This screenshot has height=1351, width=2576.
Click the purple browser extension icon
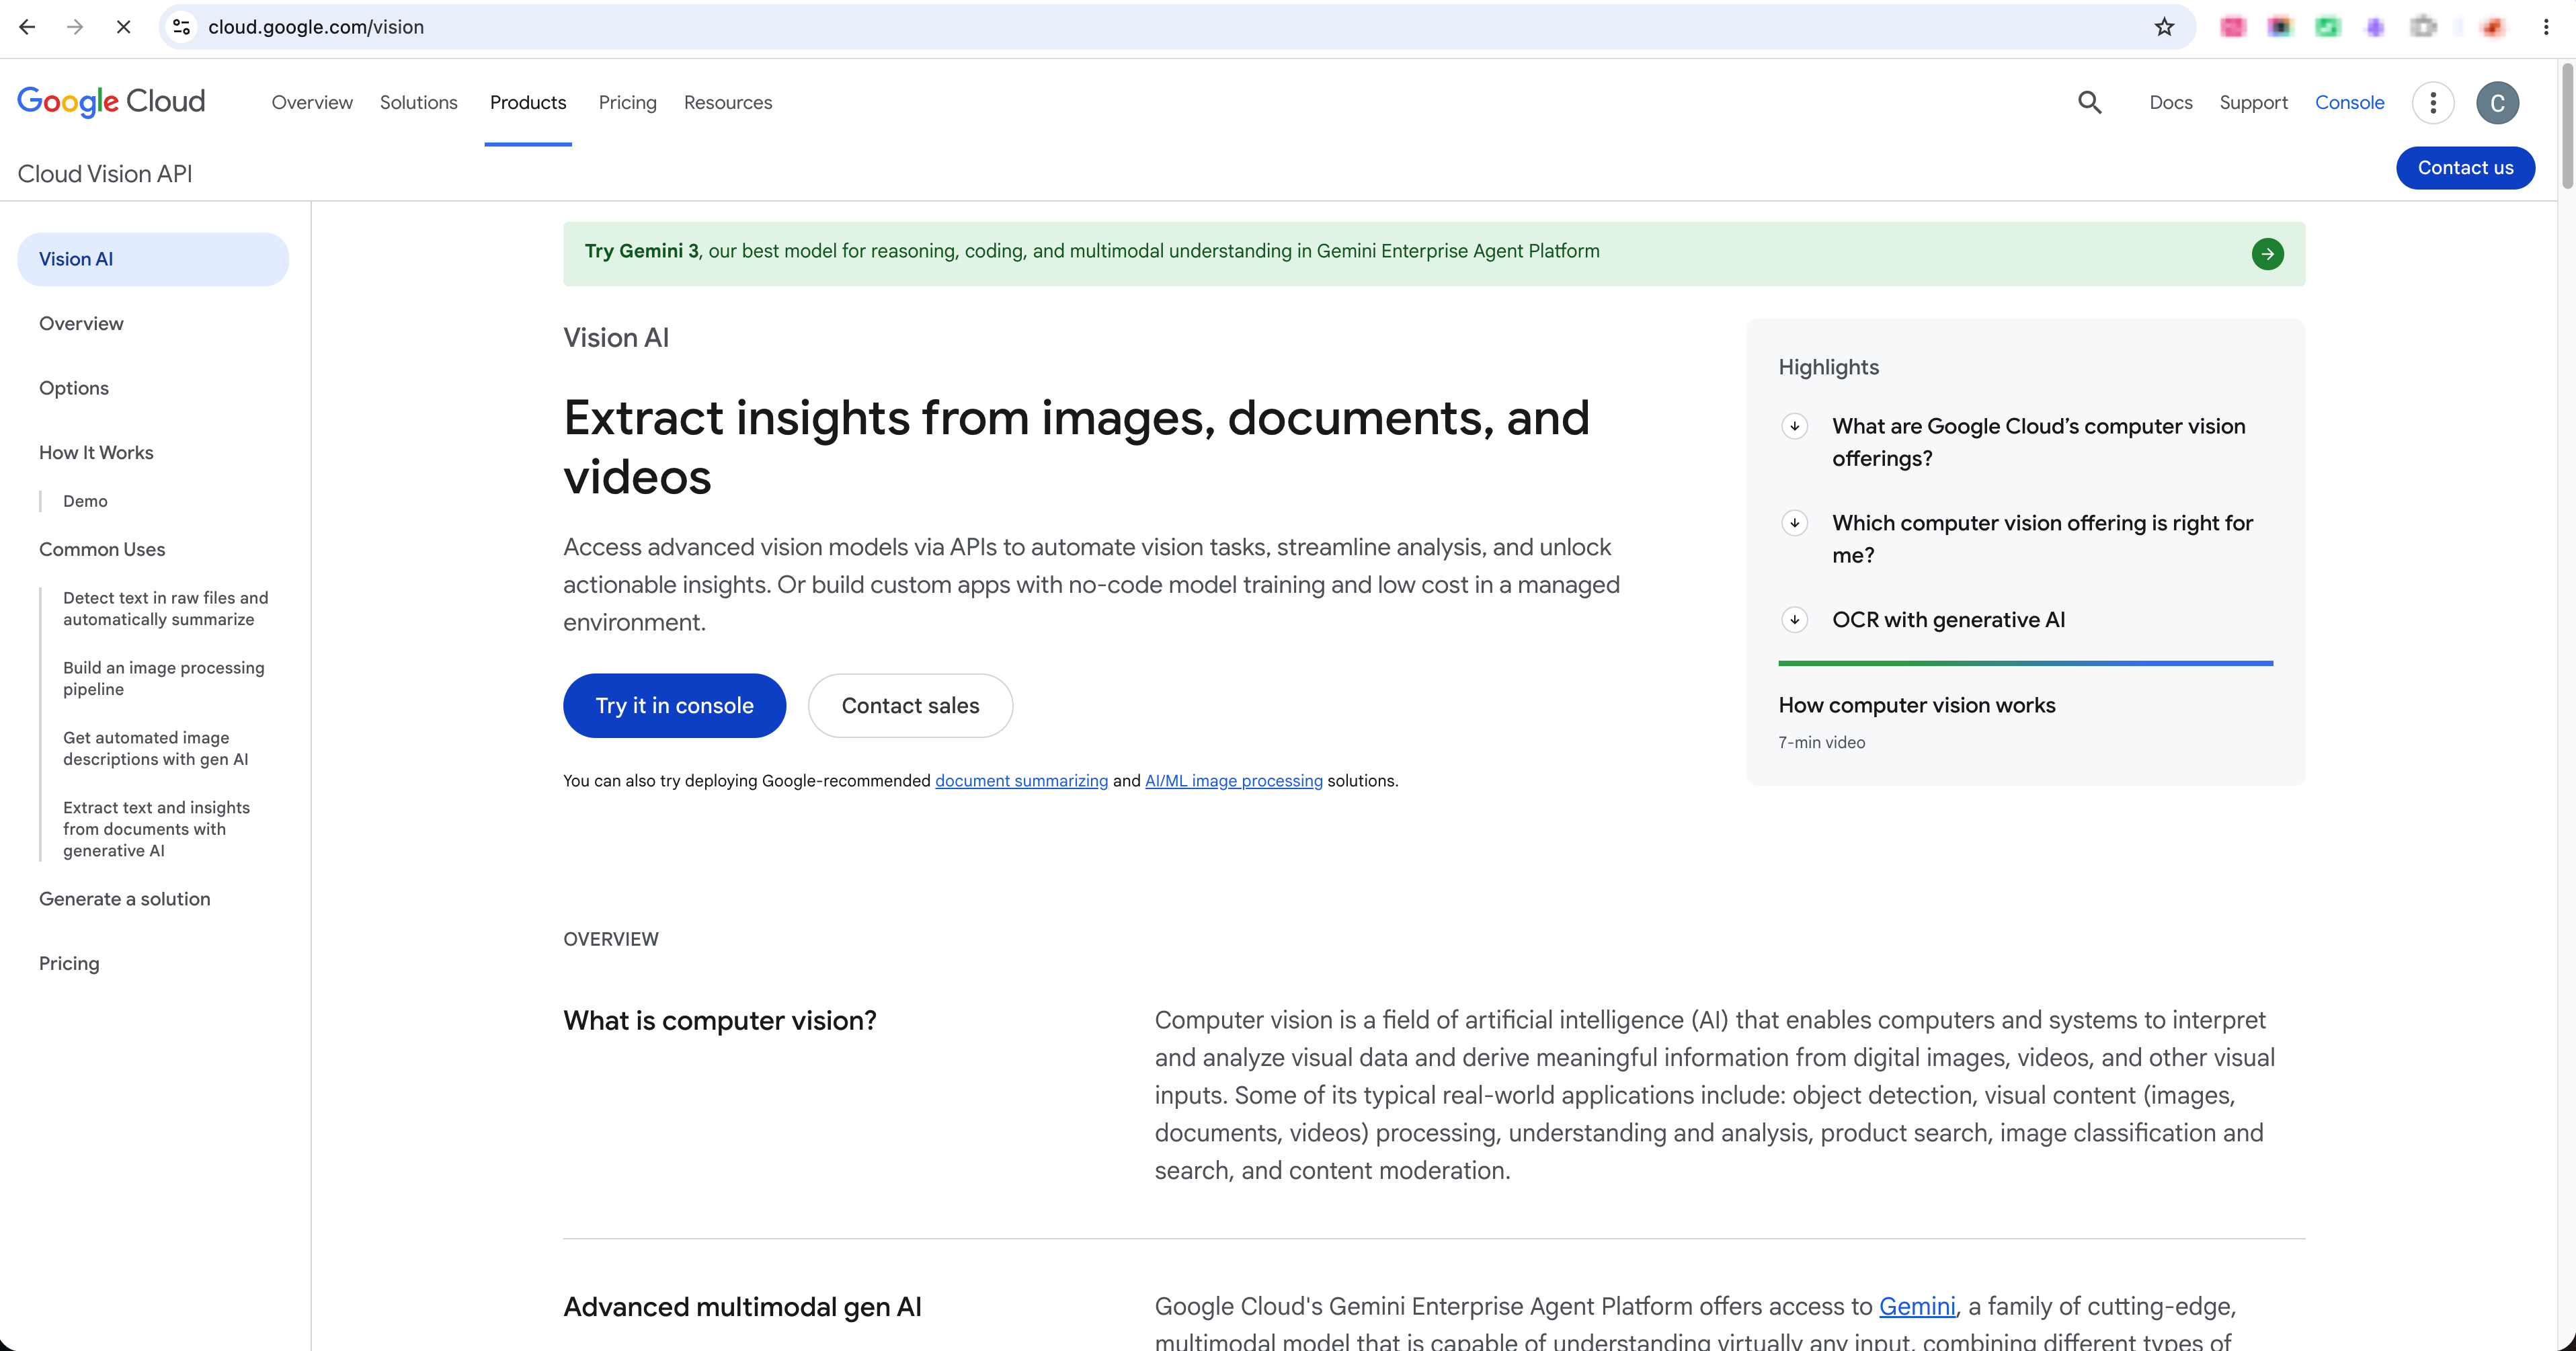tap(2375, 27)
